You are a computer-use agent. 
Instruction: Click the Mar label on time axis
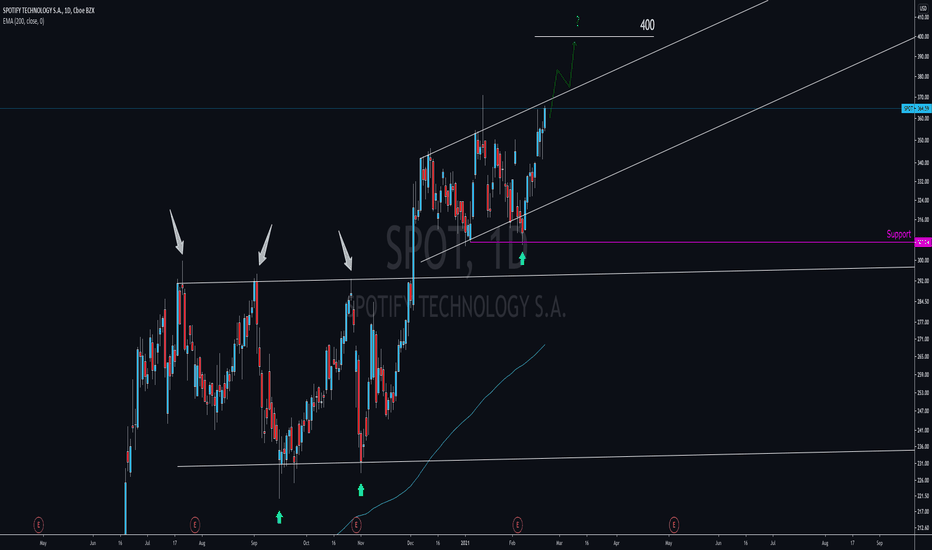point(559,543)
